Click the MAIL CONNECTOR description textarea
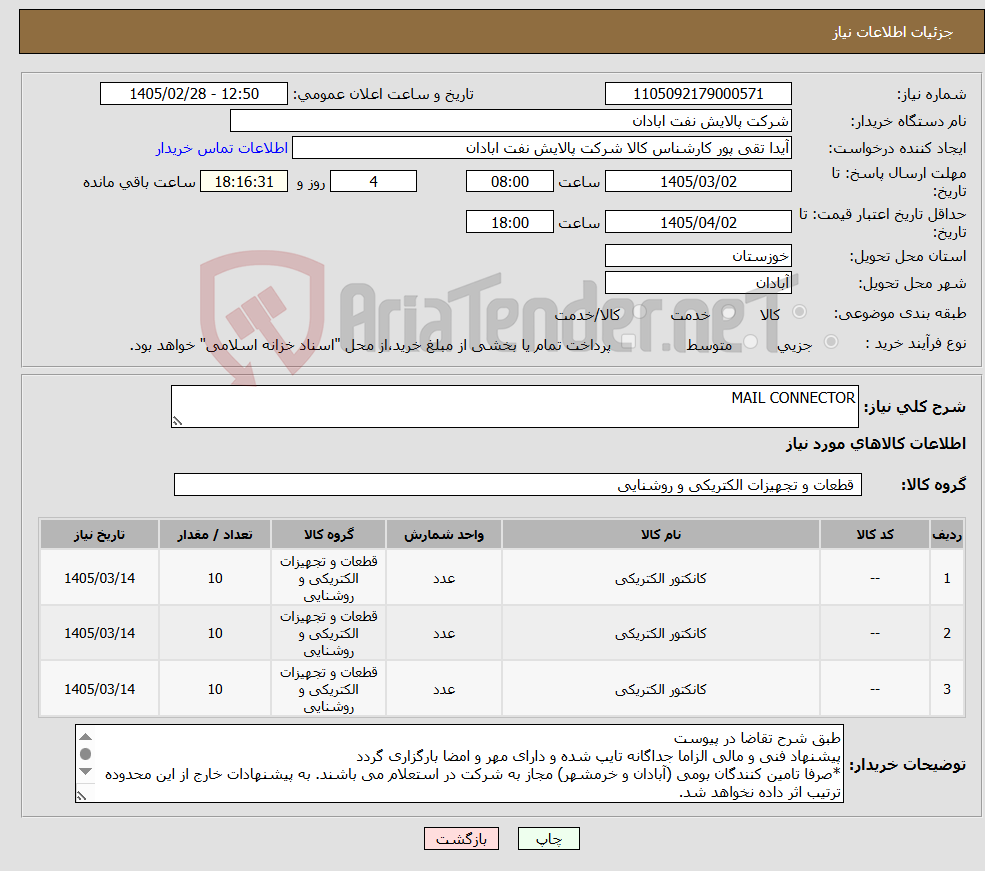The width and height of the screenshot is (985, 871). pyautogui.click(x=514, y=406)
